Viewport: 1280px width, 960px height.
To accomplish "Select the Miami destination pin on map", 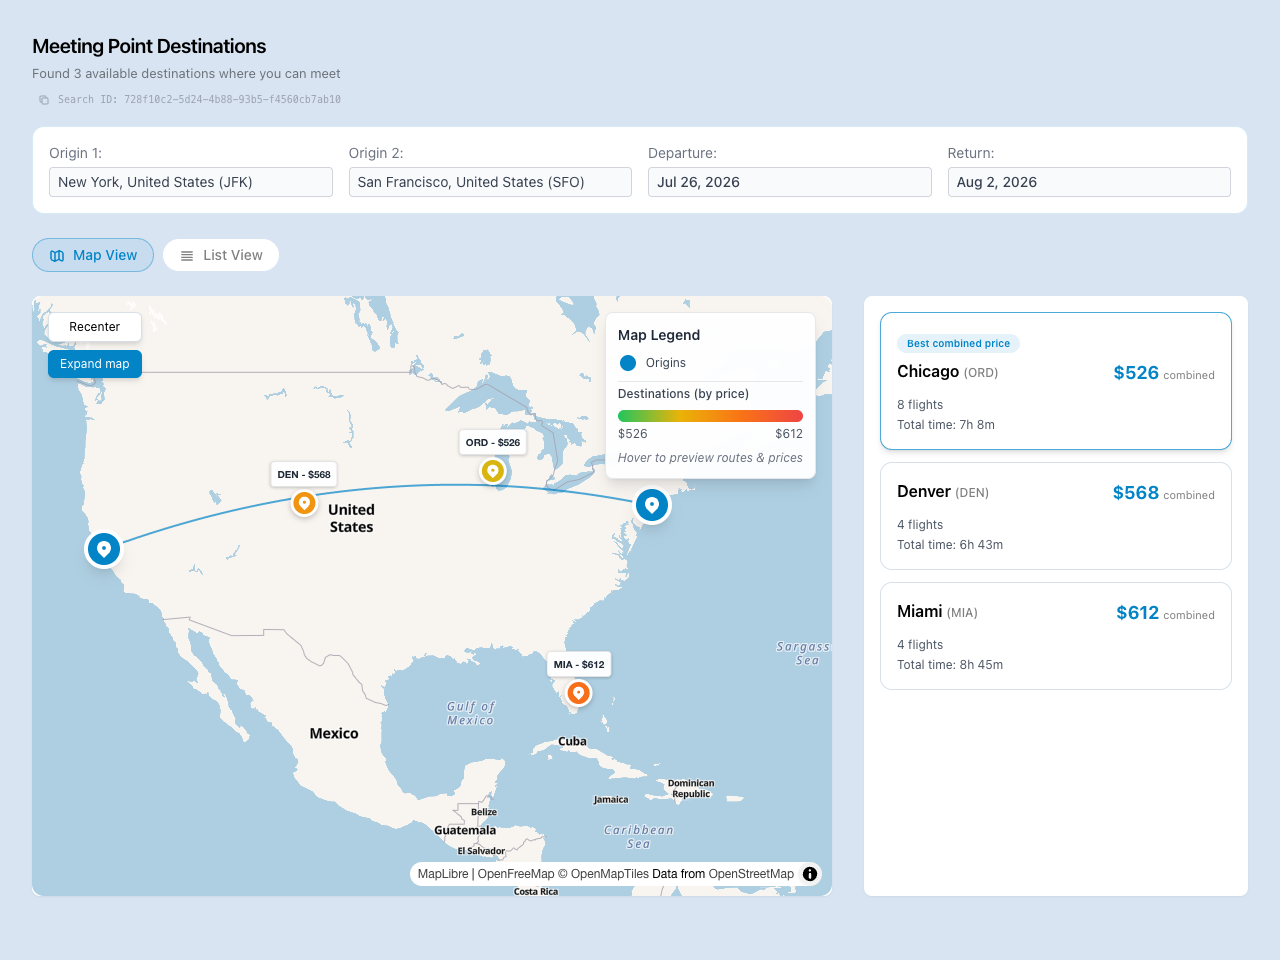I will (x=578, y=693).
